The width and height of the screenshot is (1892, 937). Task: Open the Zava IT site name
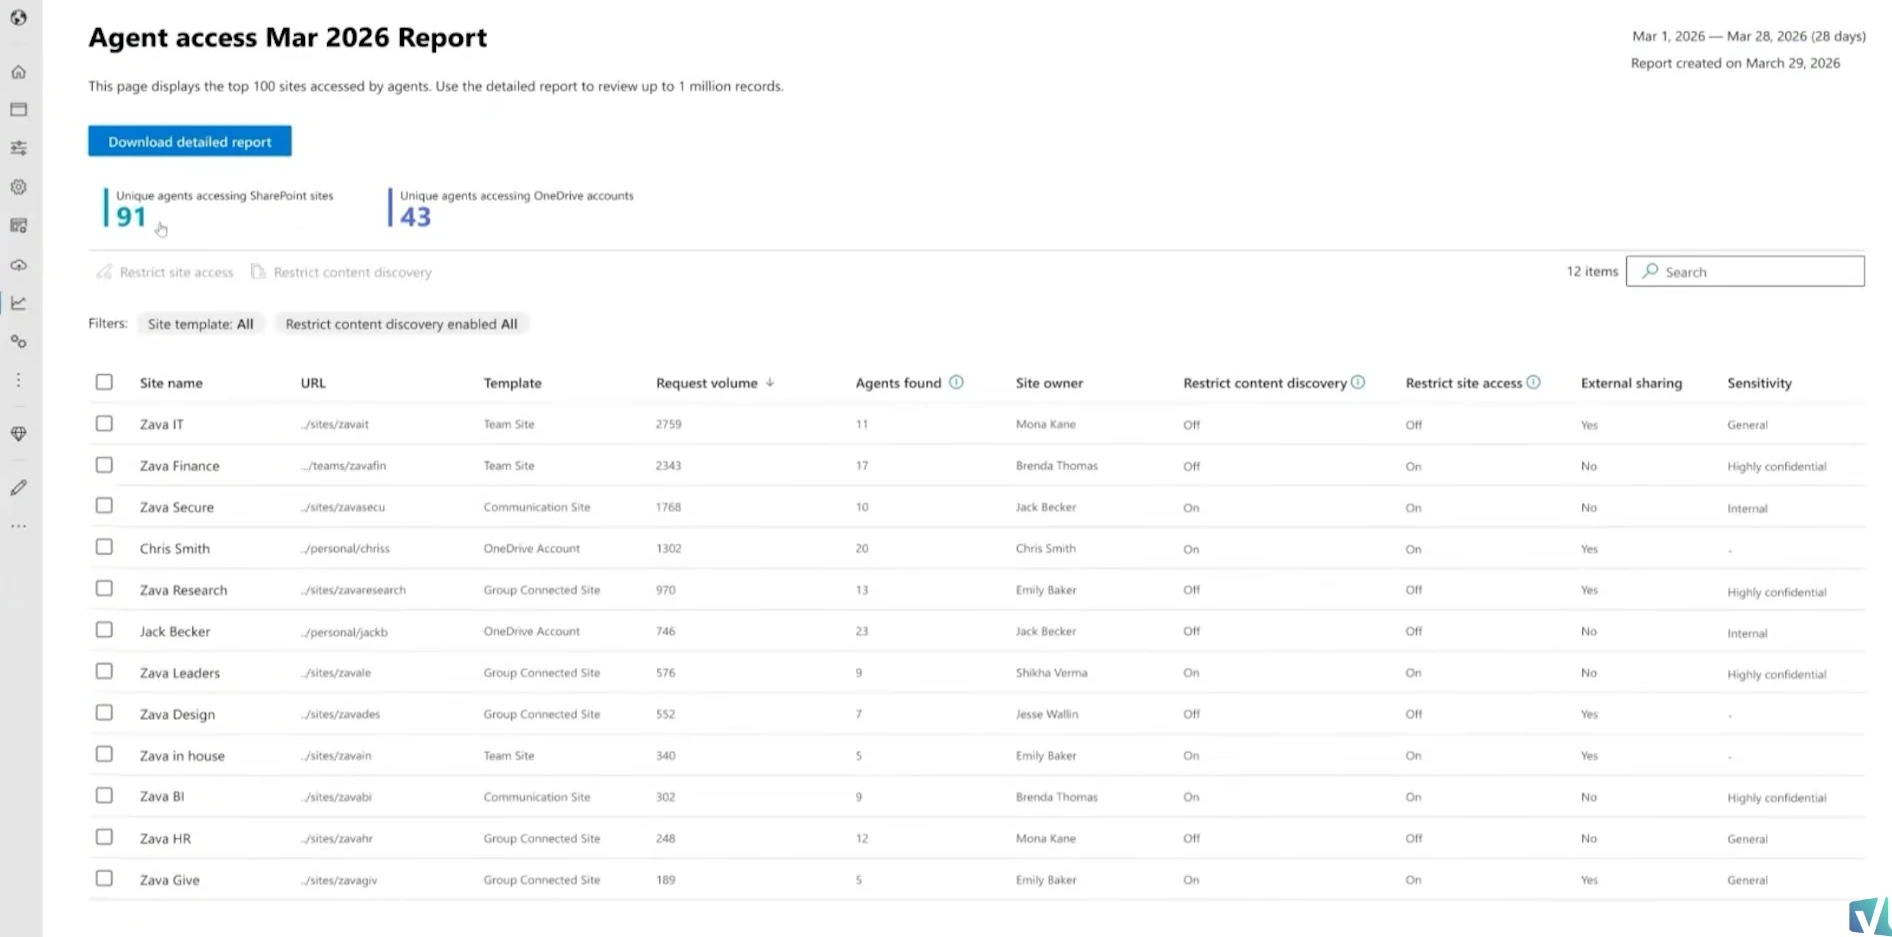[162, 424]
